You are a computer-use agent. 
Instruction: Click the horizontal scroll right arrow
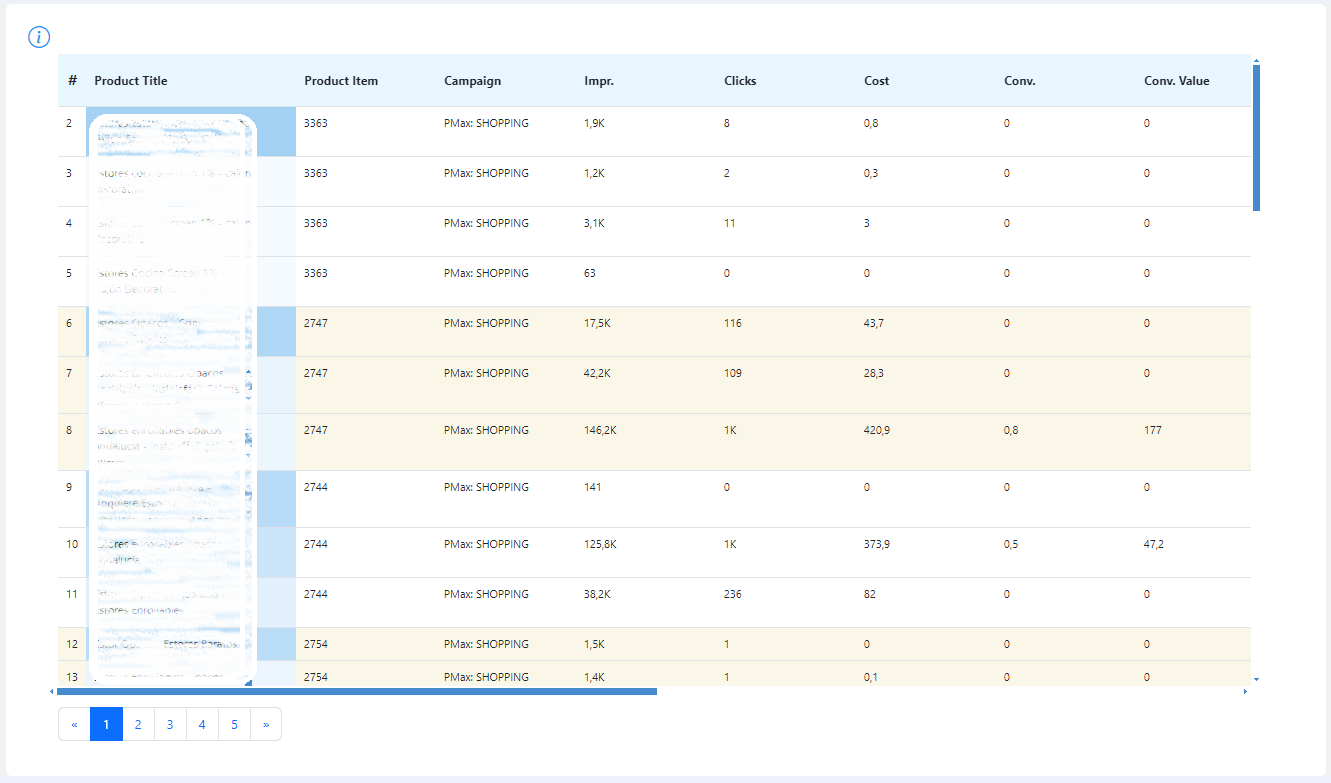pos(1245,691)
